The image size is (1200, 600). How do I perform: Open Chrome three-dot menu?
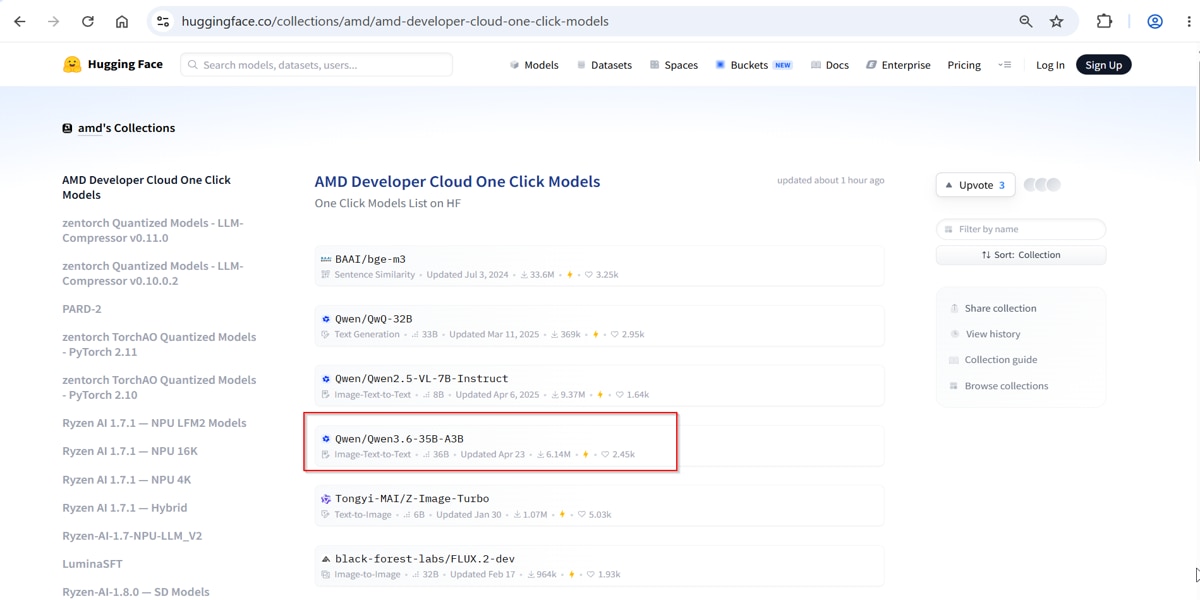pos(1188,21)
